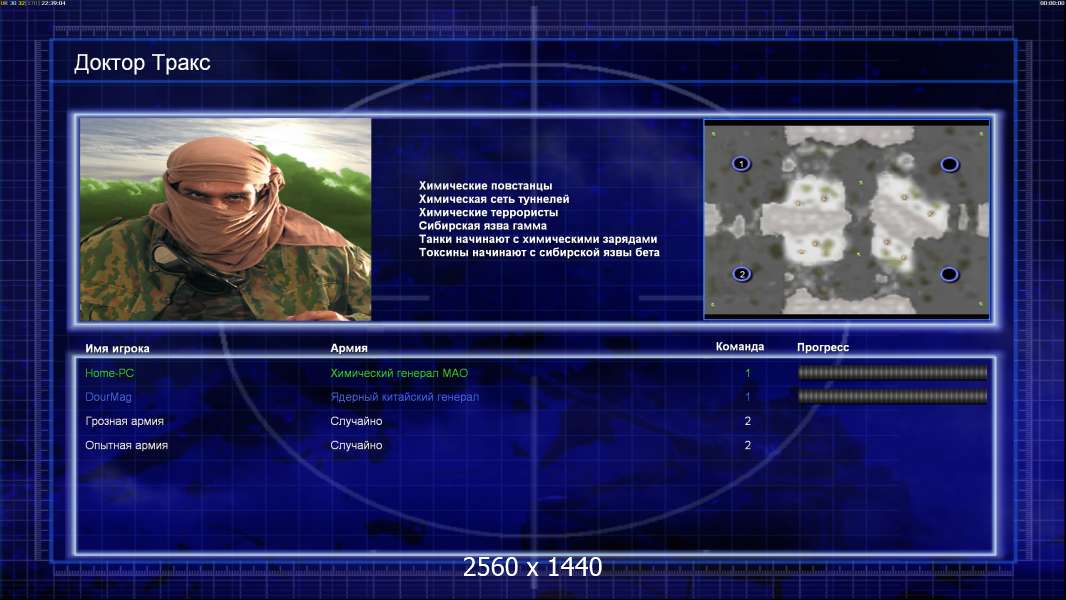Click the 'Прогресс' column header
The width and height of the screenshot is (1066, 600).
823,347
